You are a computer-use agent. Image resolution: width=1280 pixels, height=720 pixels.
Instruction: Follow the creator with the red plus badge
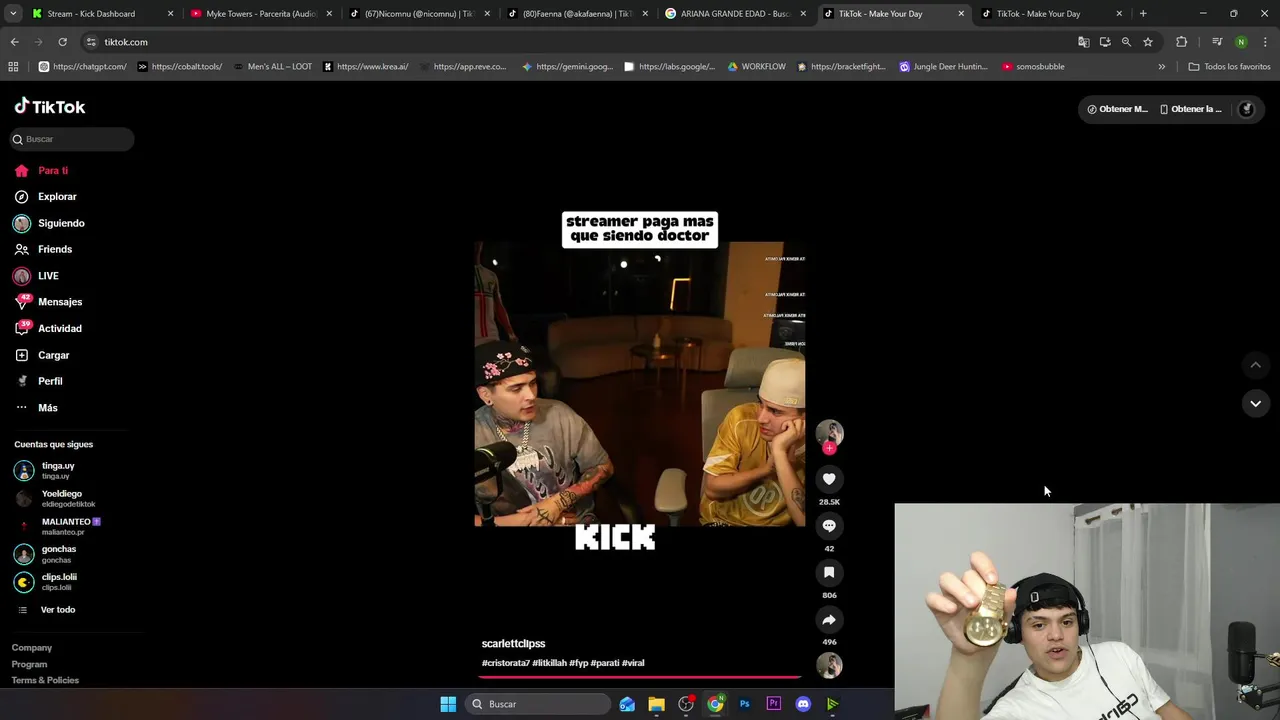829,448
